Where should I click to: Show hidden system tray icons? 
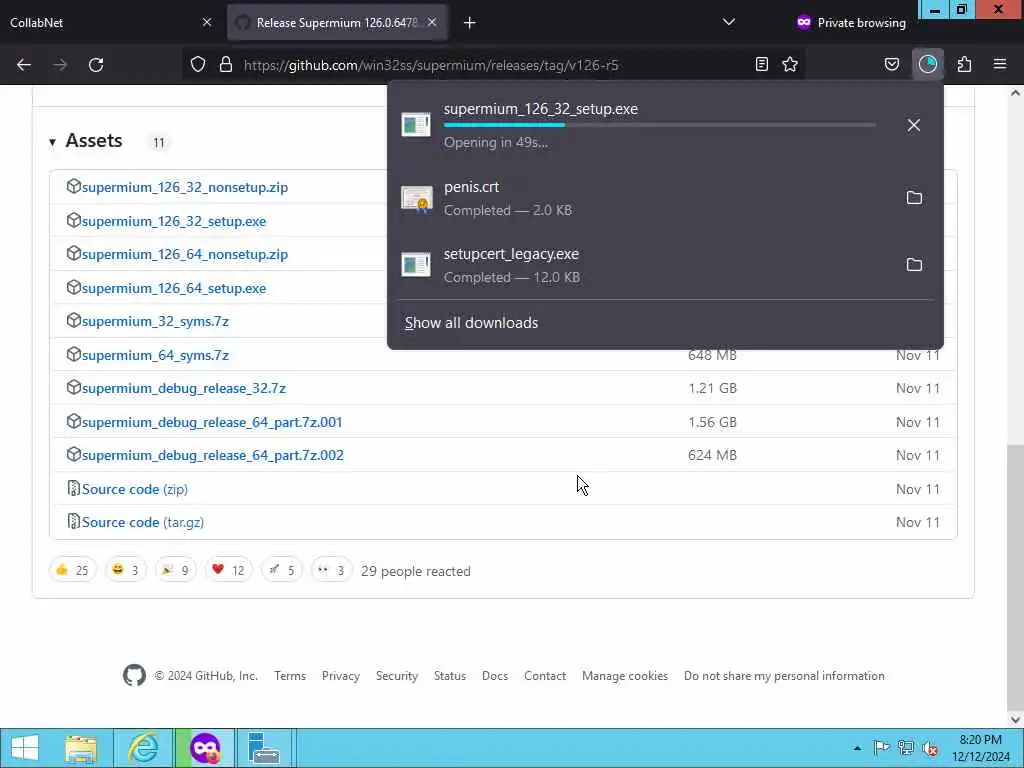coord(857,748)
